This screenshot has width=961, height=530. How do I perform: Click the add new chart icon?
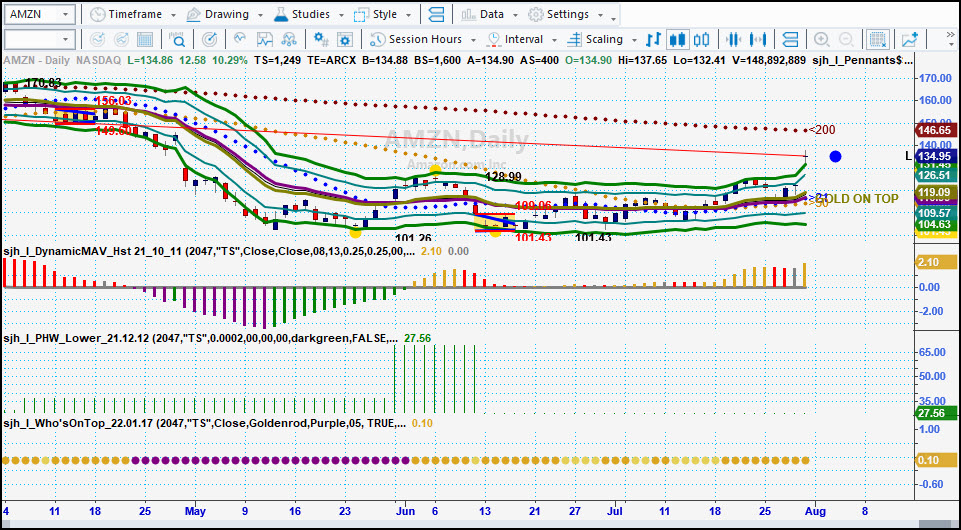(910, 40)
